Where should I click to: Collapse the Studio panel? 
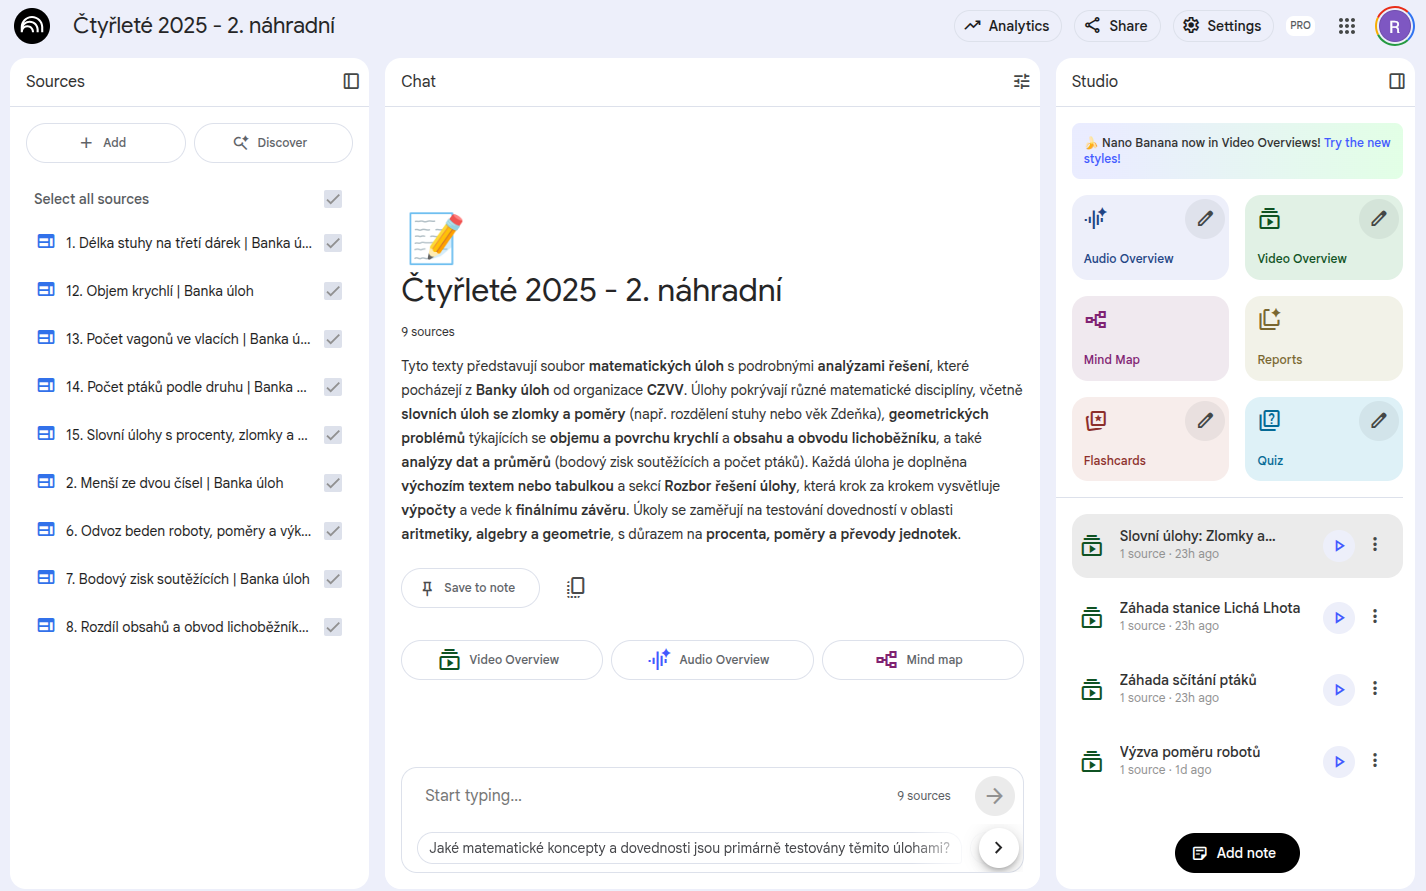click(x=1397, y=81)
